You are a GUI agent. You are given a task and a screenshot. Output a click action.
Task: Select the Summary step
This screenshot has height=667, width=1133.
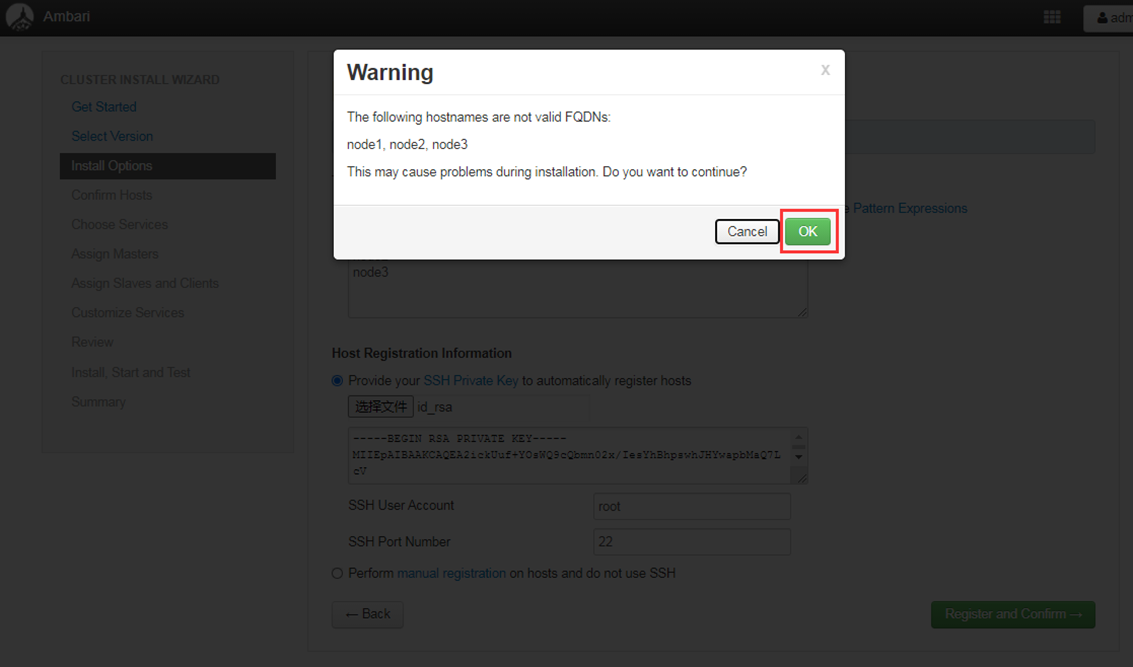pyautogui.click(x=98, y=402)
